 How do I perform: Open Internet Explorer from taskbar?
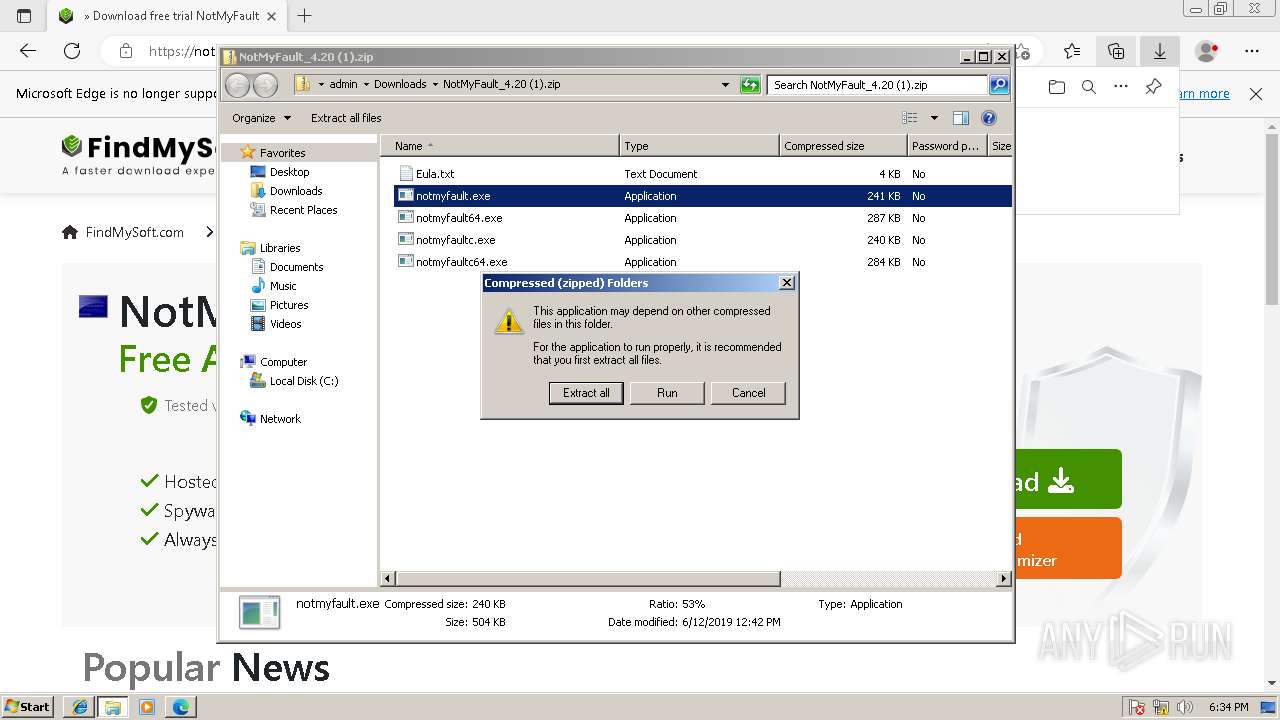[x=79, y=707]
